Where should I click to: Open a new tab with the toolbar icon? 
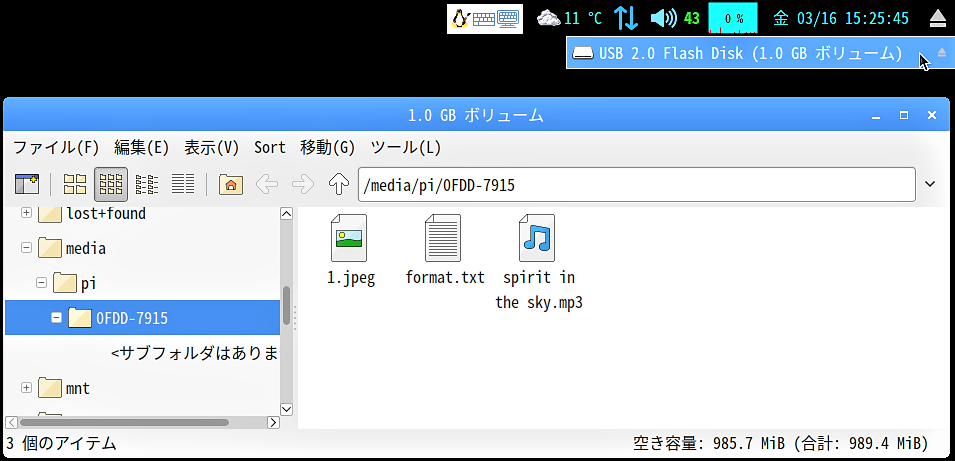pos(27,183)
